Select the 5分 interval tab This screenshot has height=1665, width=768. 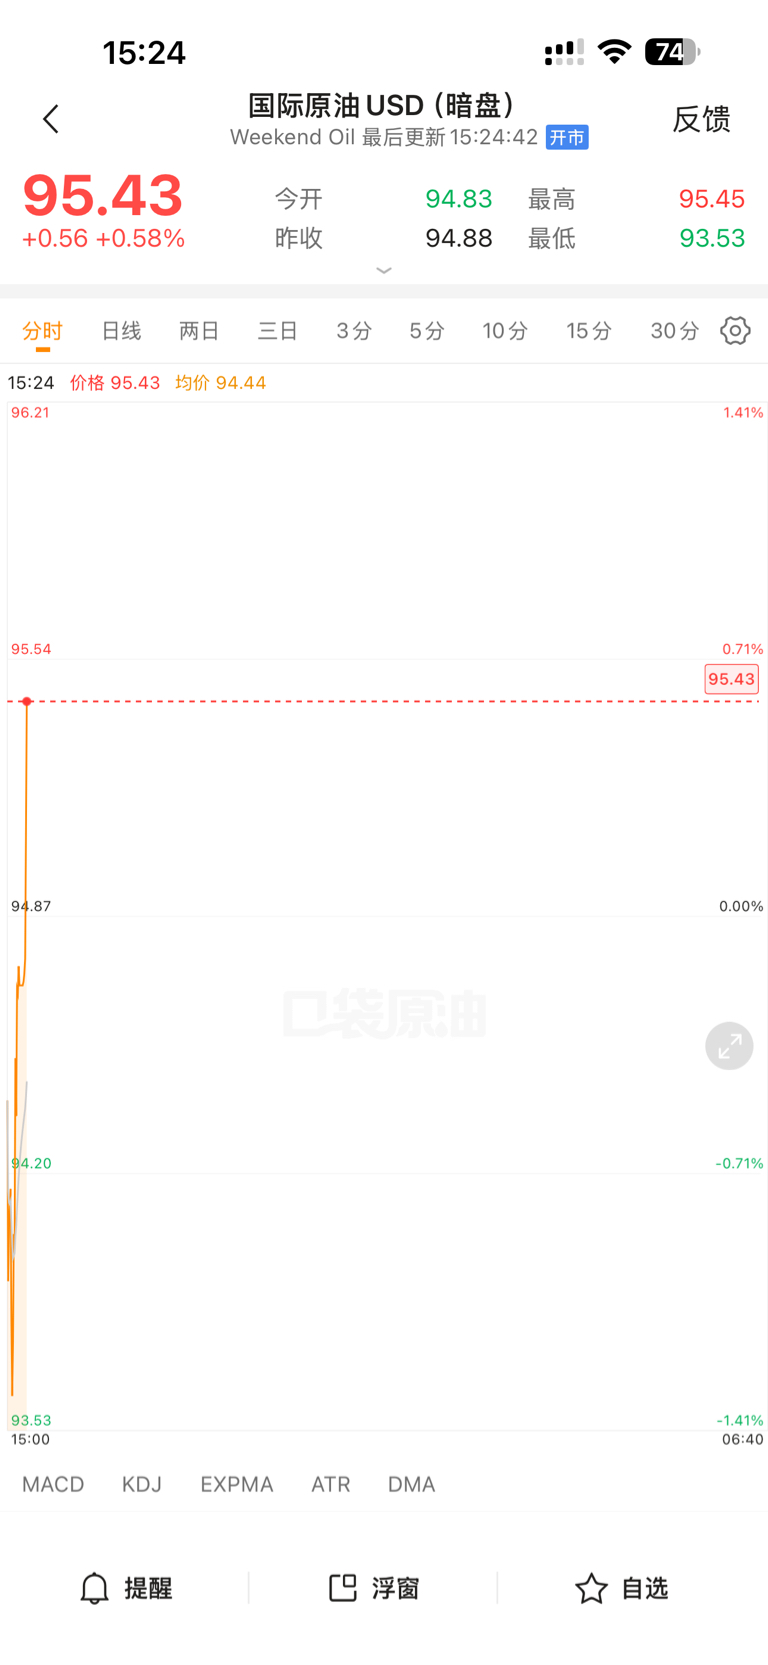click(426, 331)
